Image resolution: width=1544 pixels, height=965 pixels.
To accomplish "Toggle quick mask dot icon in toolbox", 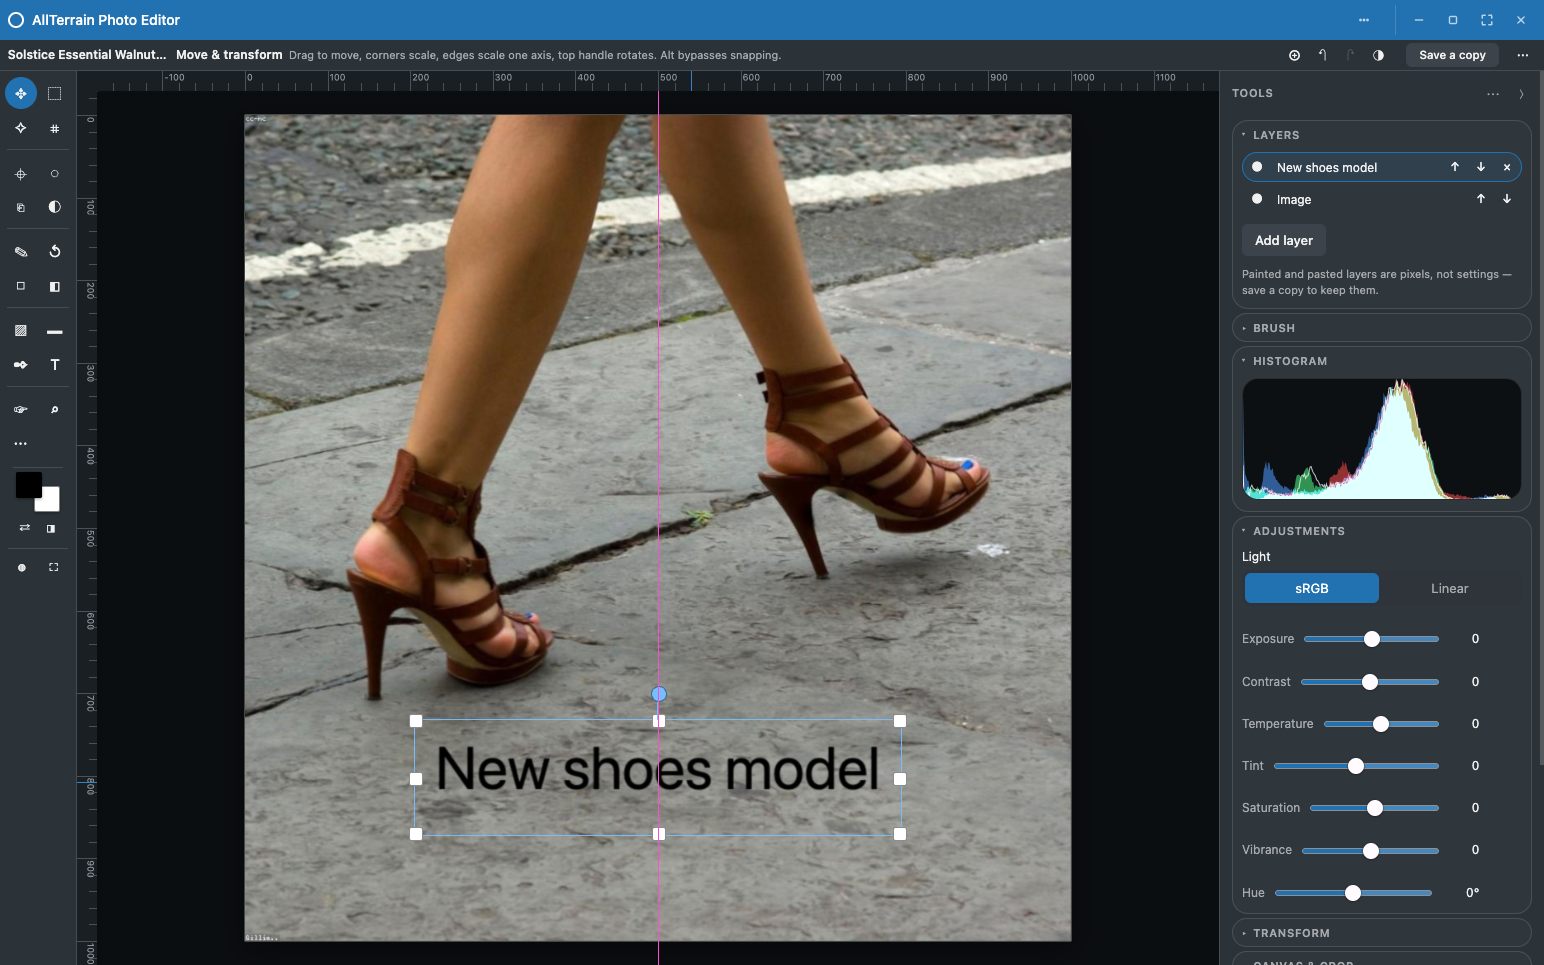I will point(22,568).
